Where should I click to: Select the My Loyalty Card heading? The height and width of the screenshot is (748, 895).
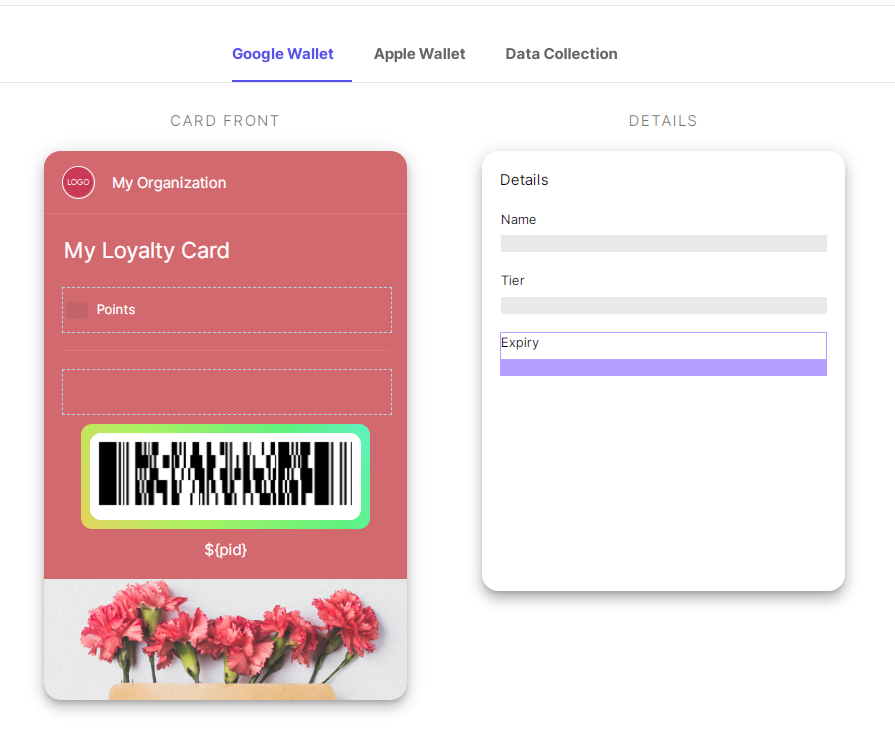point(147,251)
